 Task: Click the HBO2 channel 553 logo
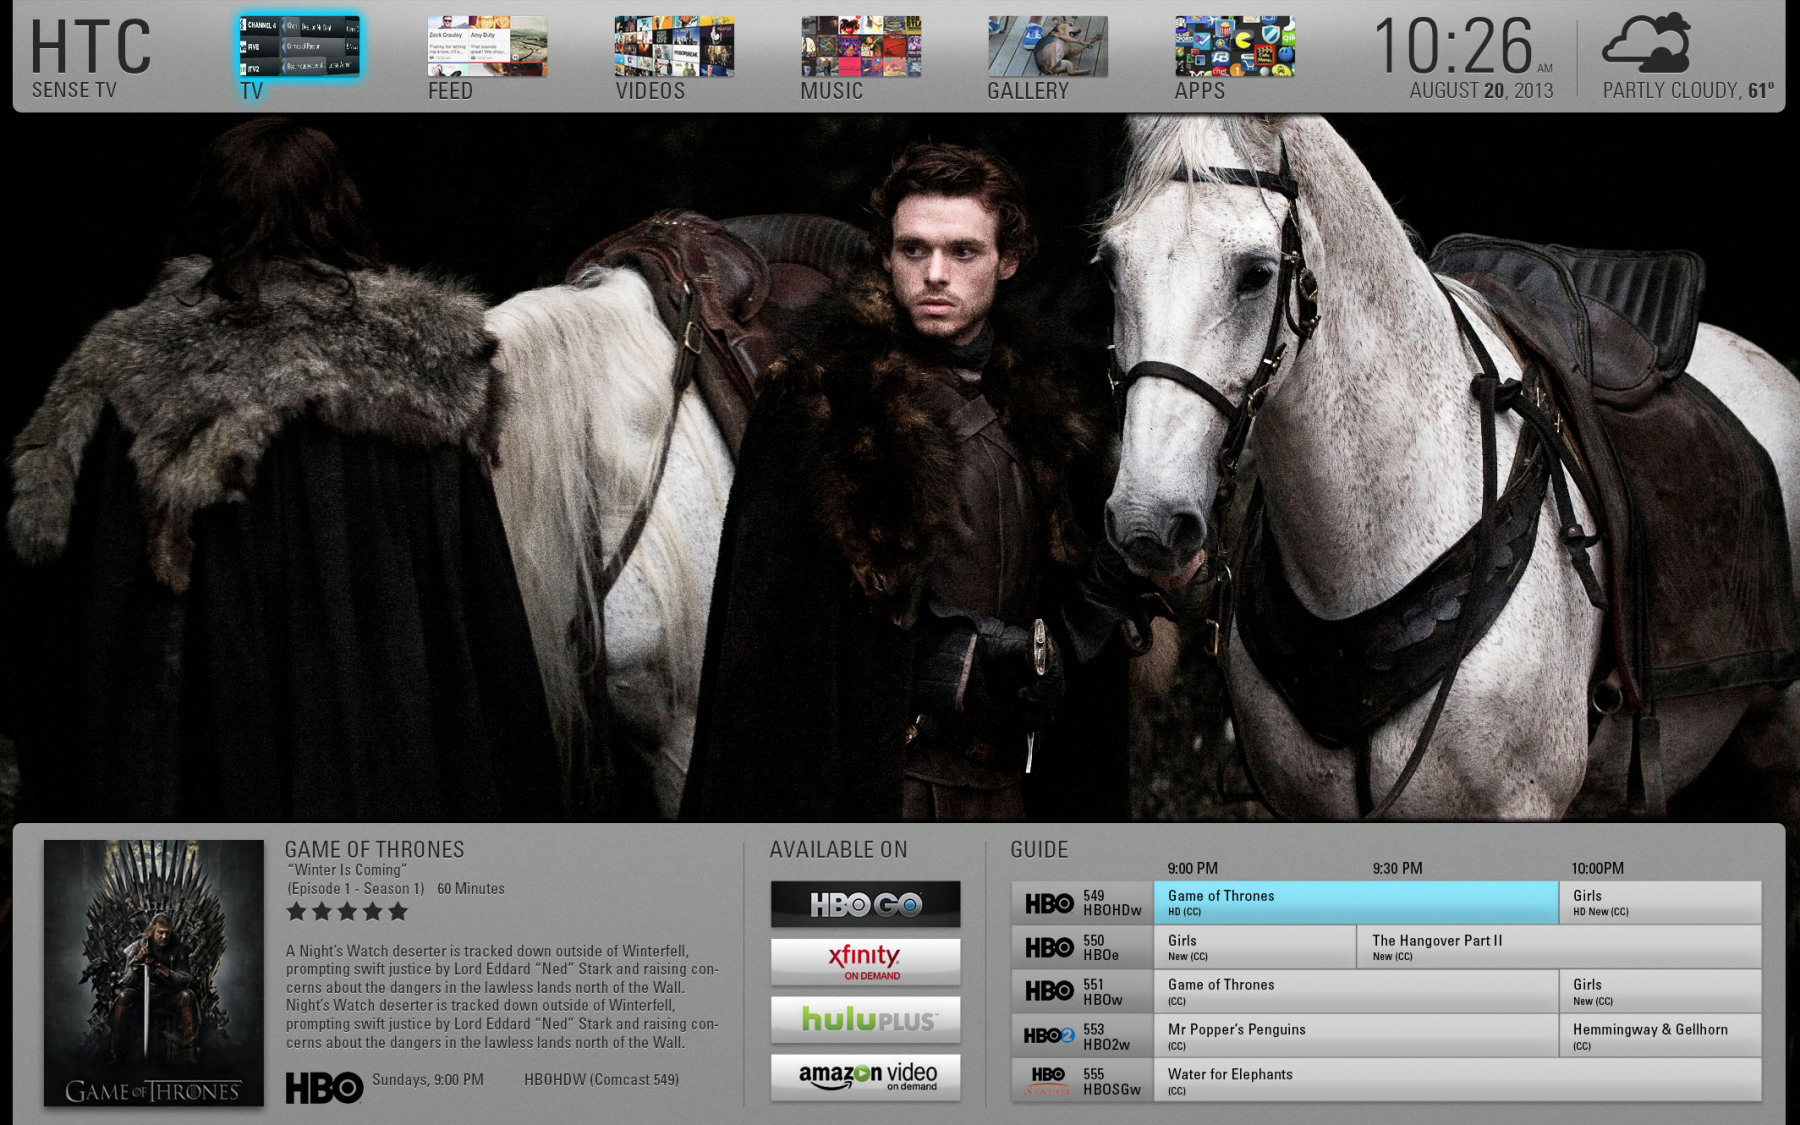coord(1048,1036)
